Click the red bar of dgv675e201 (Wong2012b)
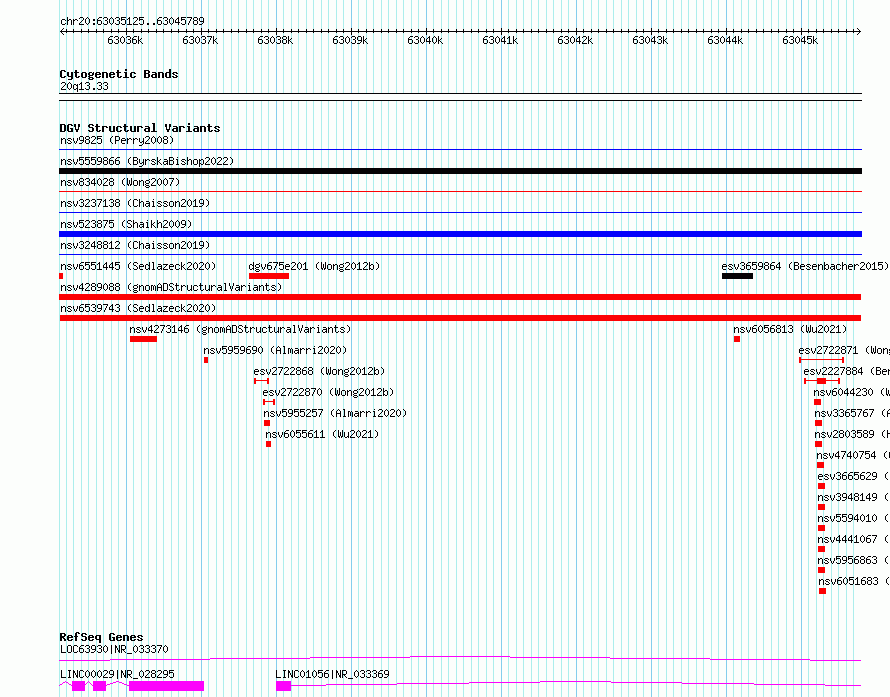The image size is (890, 697). pos(268,276)
